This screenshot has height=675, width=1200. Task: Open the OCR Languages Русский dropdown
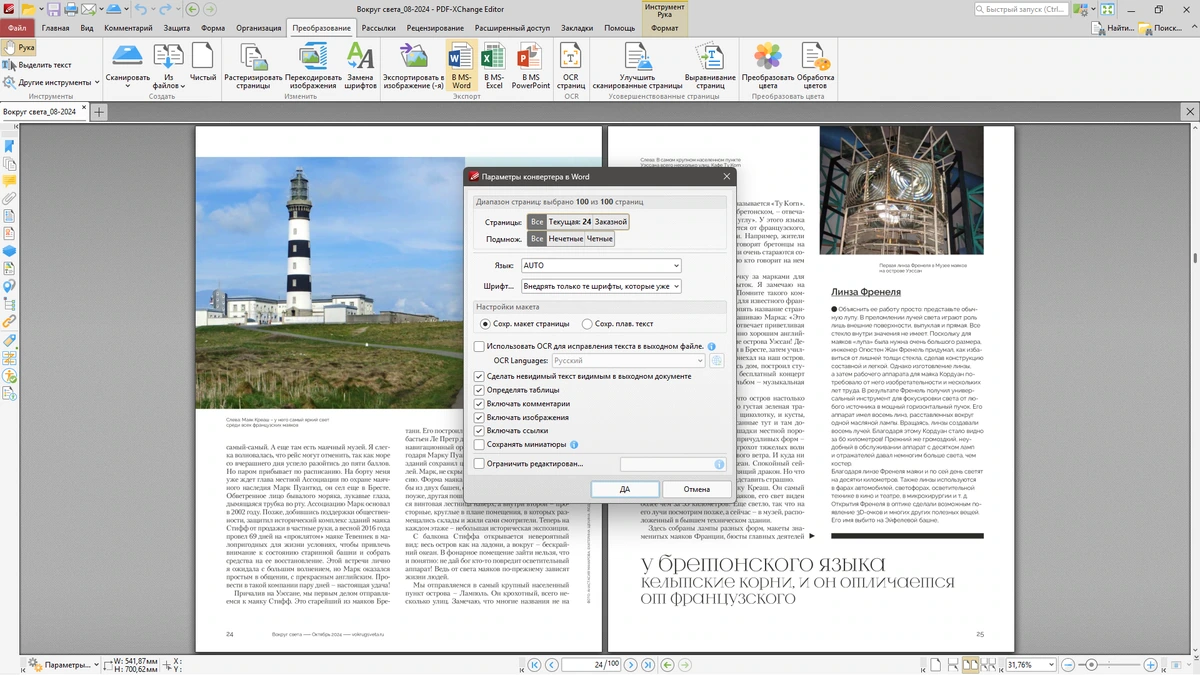pos(628,360)
